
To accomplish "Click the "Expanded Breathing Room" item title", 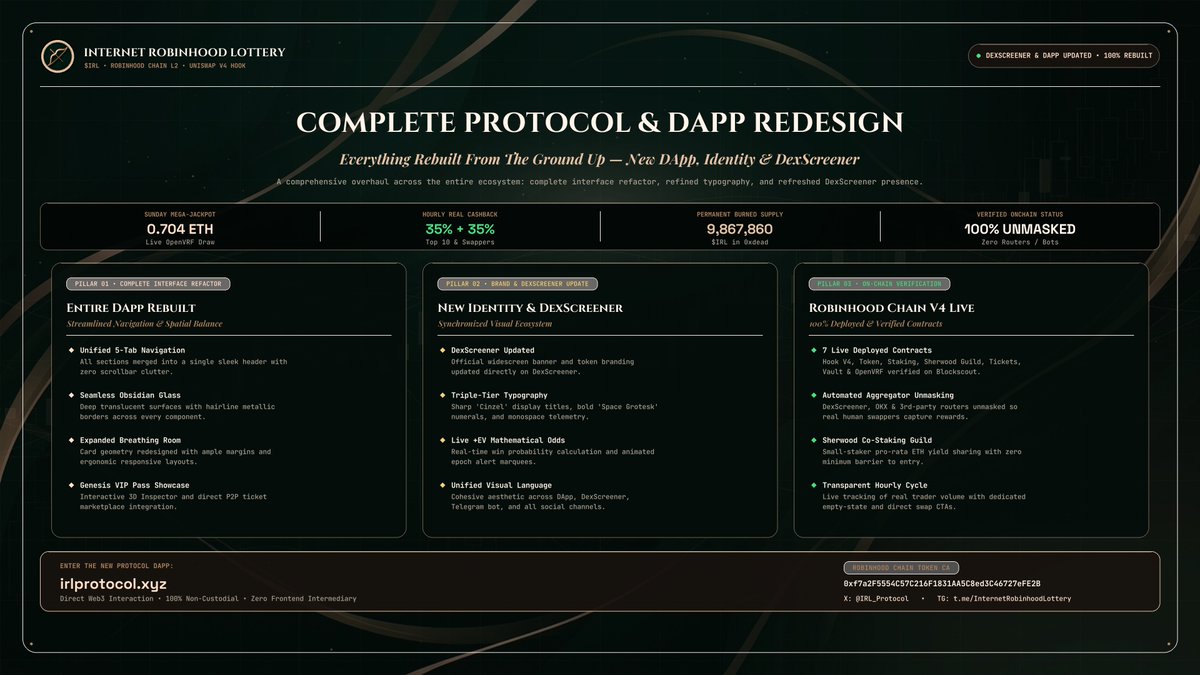I will pos(130,440).
